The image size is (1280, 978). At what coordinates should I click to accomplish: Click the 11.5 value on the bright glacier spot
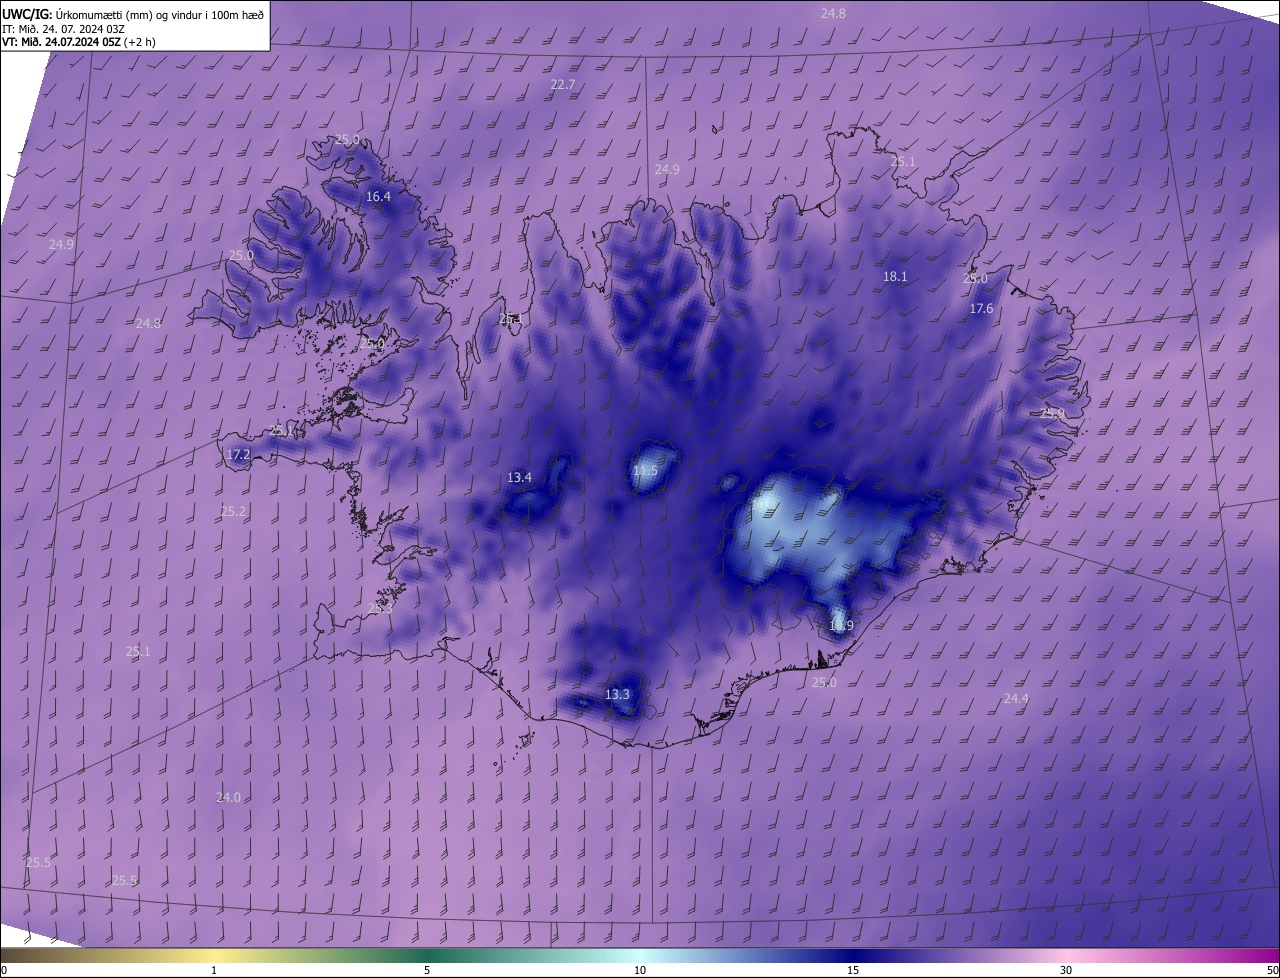coord(645,470)
